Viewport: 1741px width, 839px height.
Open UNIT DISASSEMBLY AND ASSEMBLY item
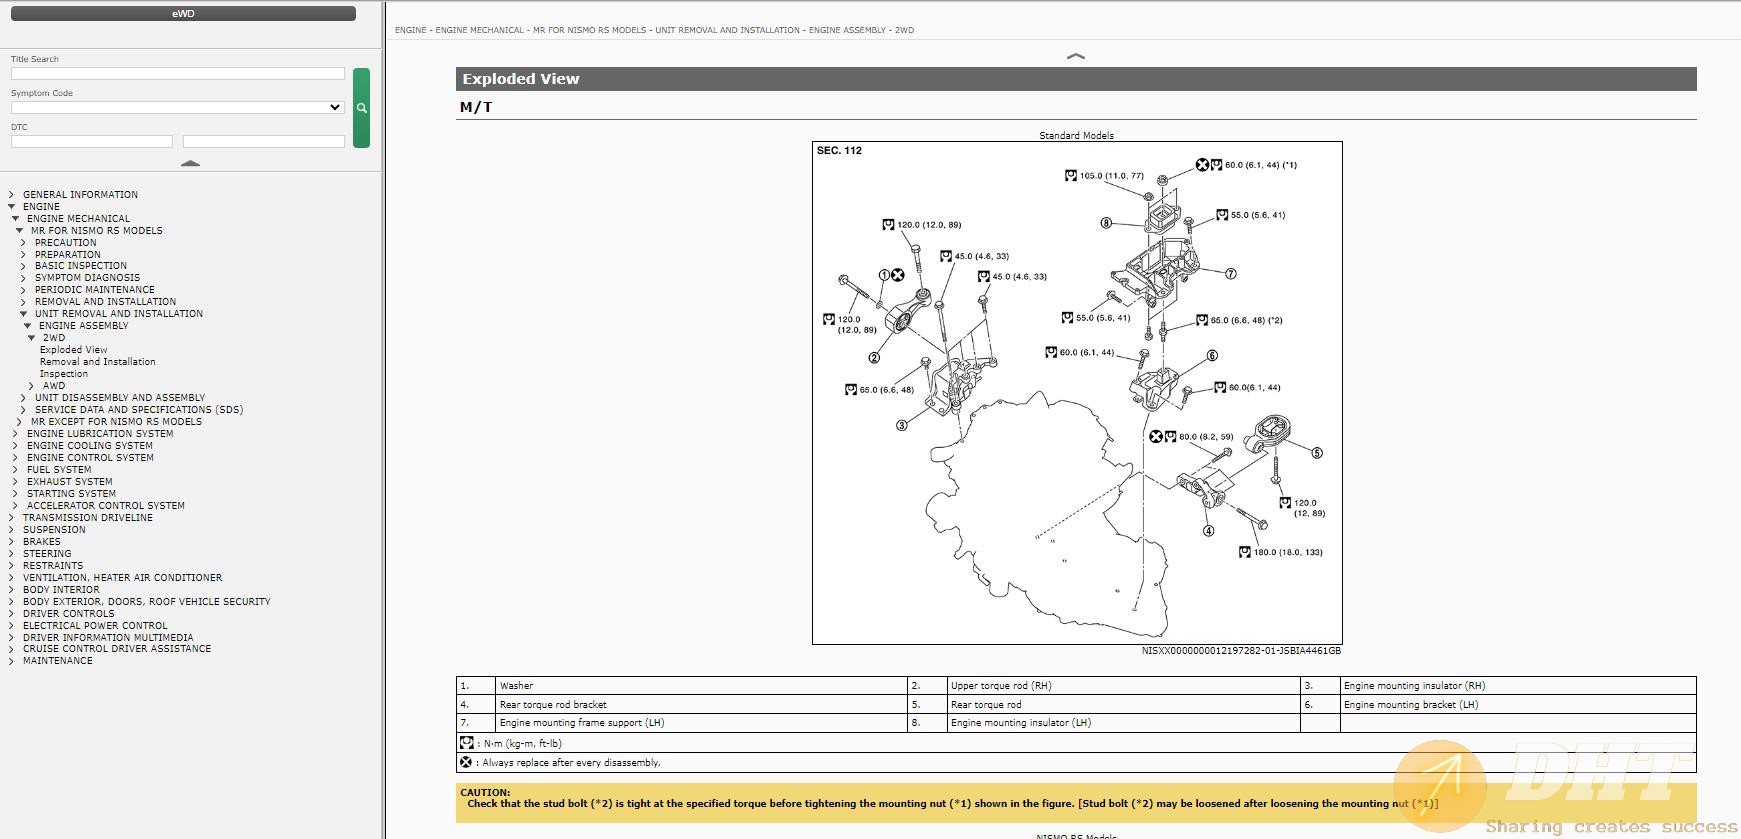point(120,398)
